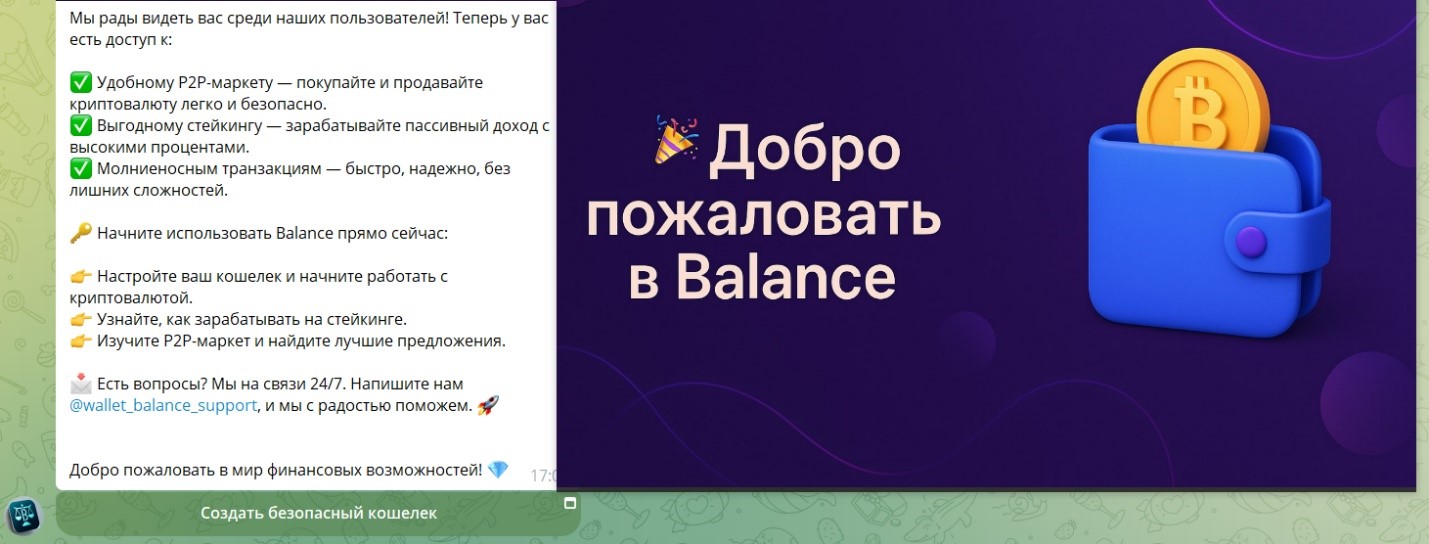This screenshot has width=1429, height=544.
Task: Click the message timestamp
Action: pyautogui.click(x=543, y=475)
